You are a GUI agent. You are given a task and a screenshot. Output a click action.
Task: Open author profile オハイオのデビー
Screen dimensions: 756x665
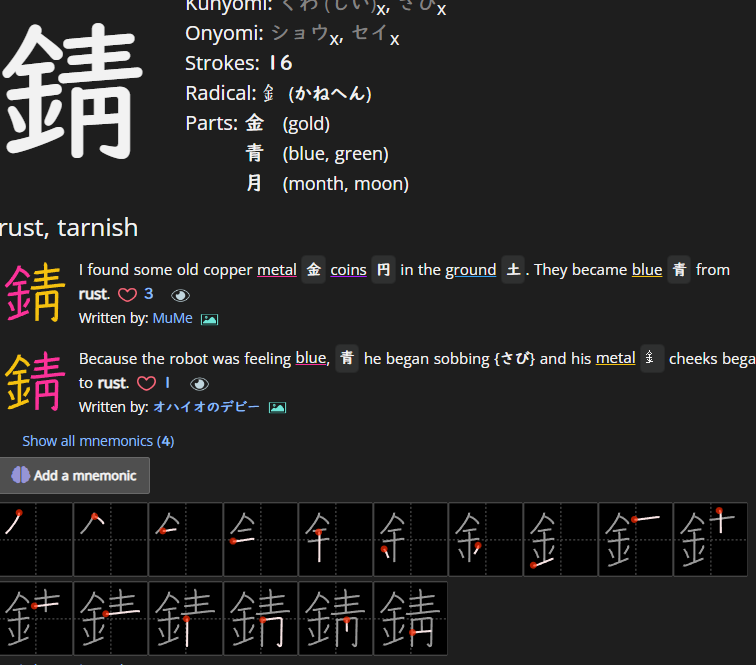[x=206, y=407]
